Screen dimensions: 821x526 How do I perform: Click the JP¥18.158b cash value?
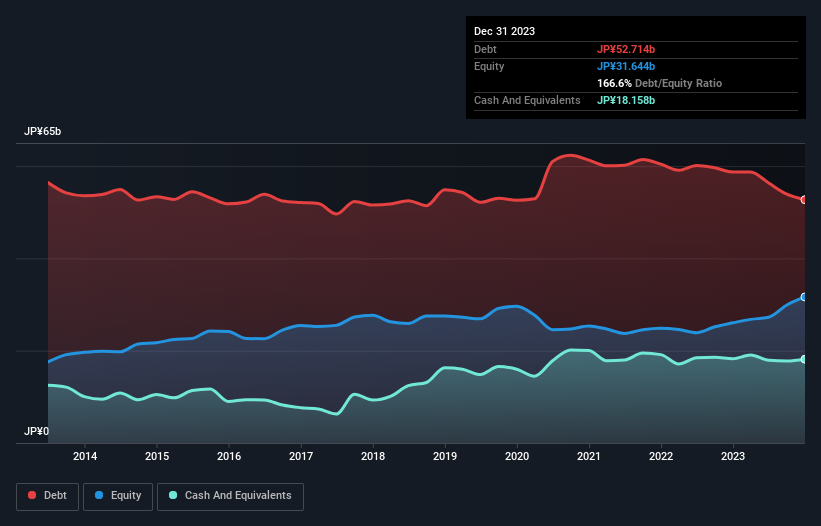pos(626,100)
